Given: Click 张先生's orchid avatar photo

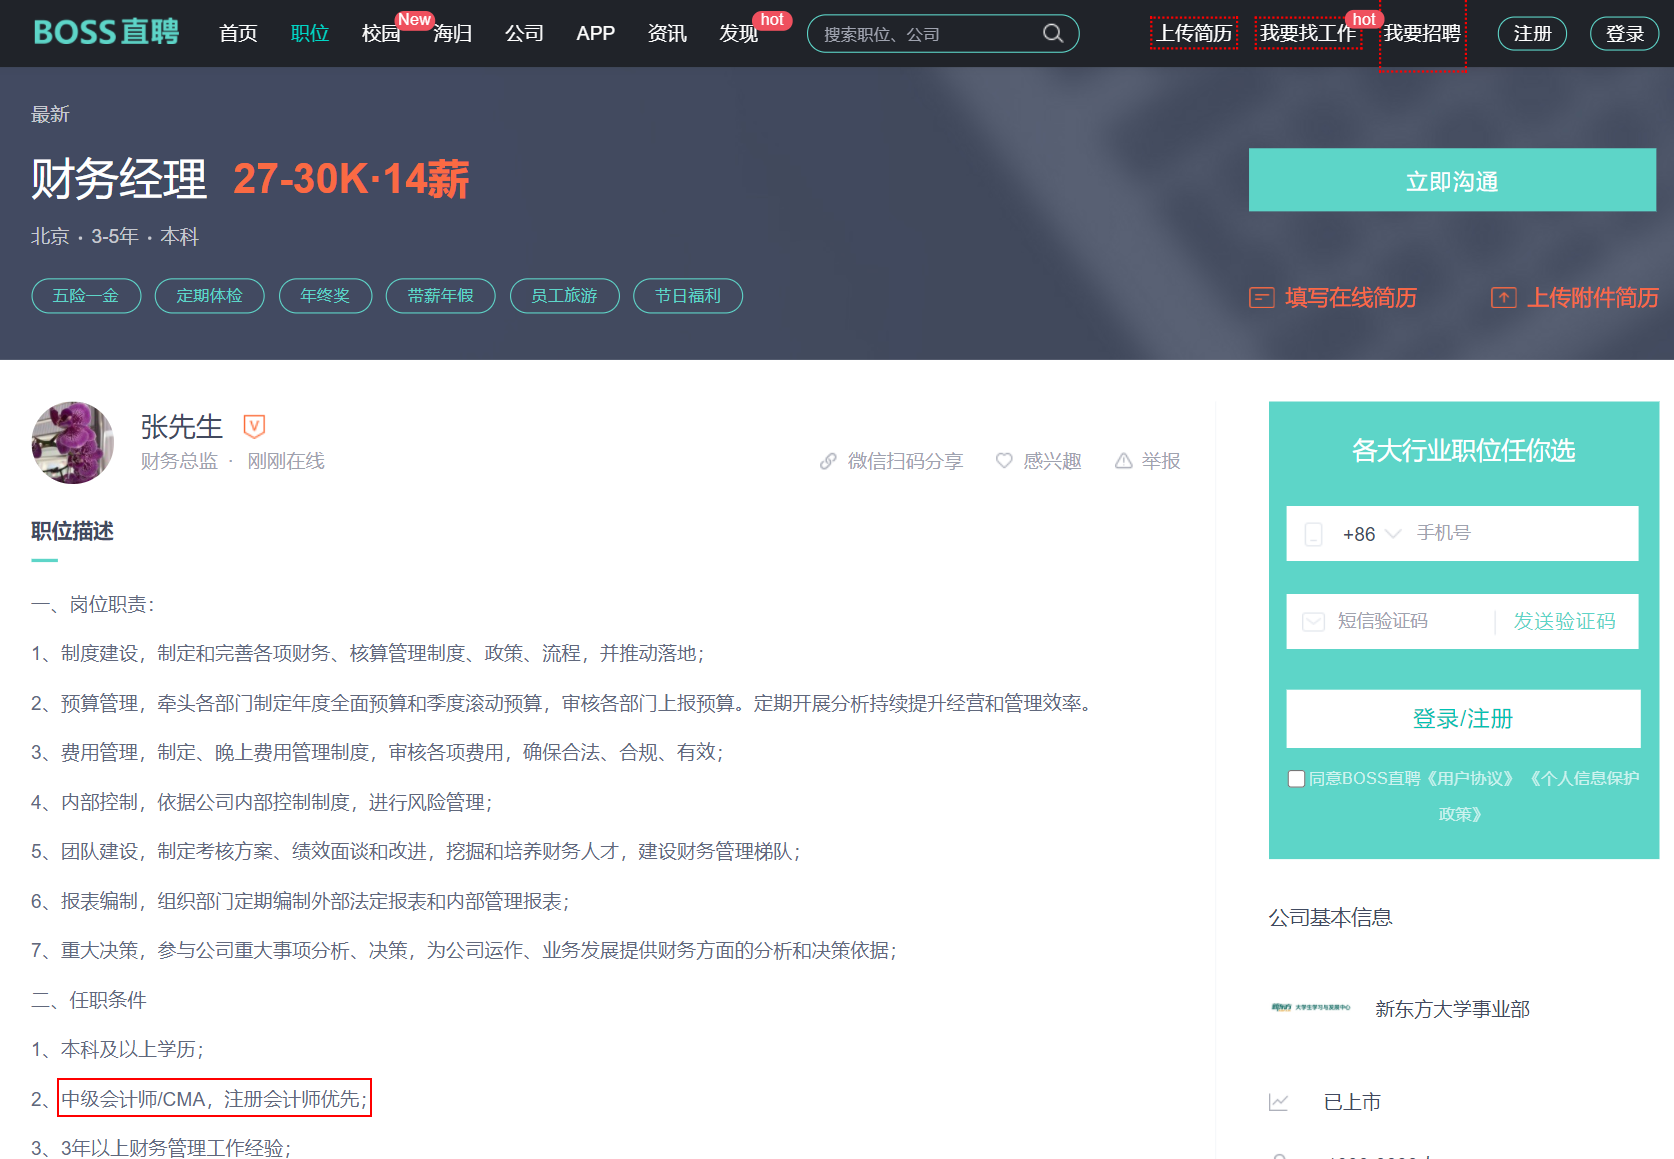Looking at the screenshot, I should point(73,443).
